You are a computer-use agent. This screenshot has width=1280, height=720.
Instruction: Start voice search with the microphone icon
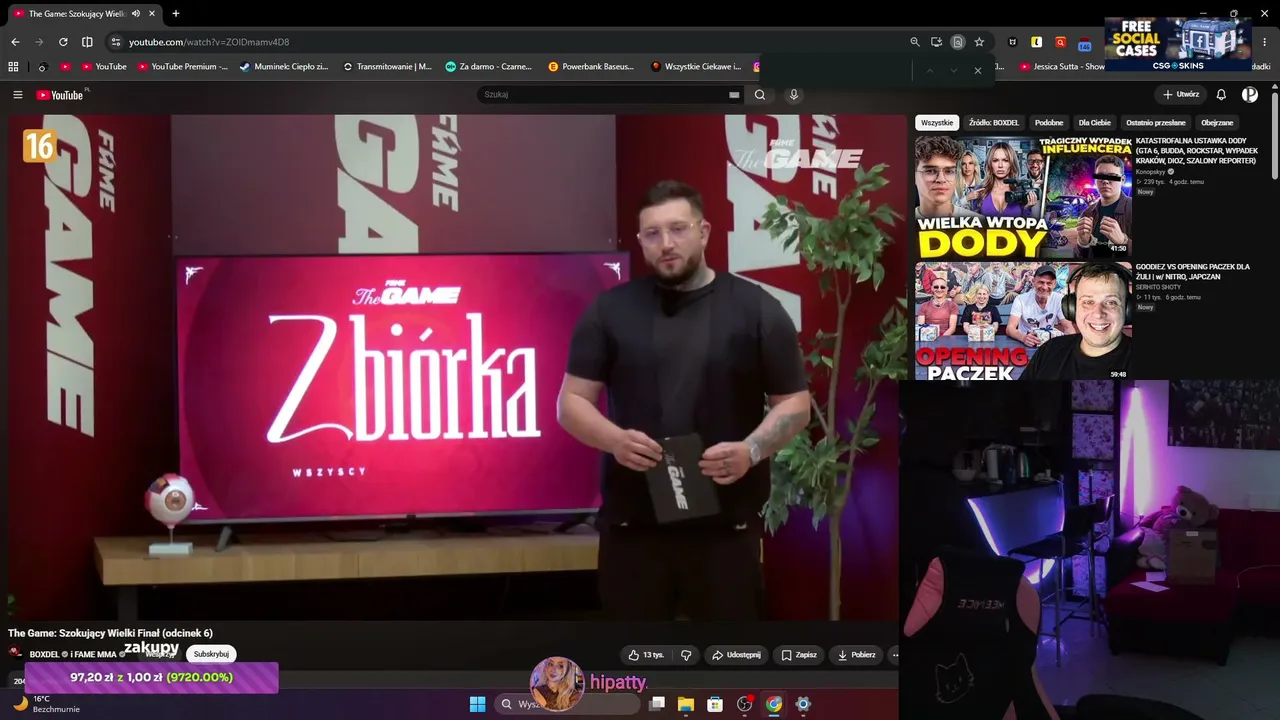pos(794,95)
